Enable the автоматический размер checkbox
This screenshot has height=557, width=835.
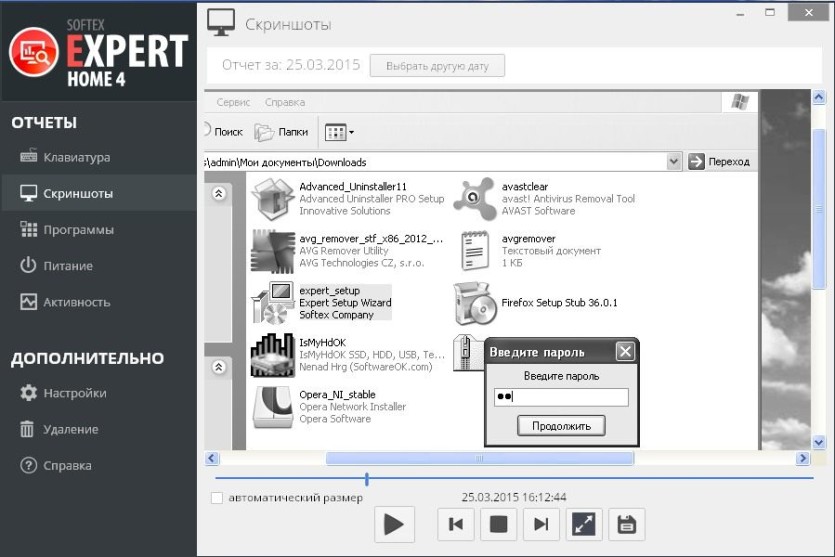pos(217,498)
